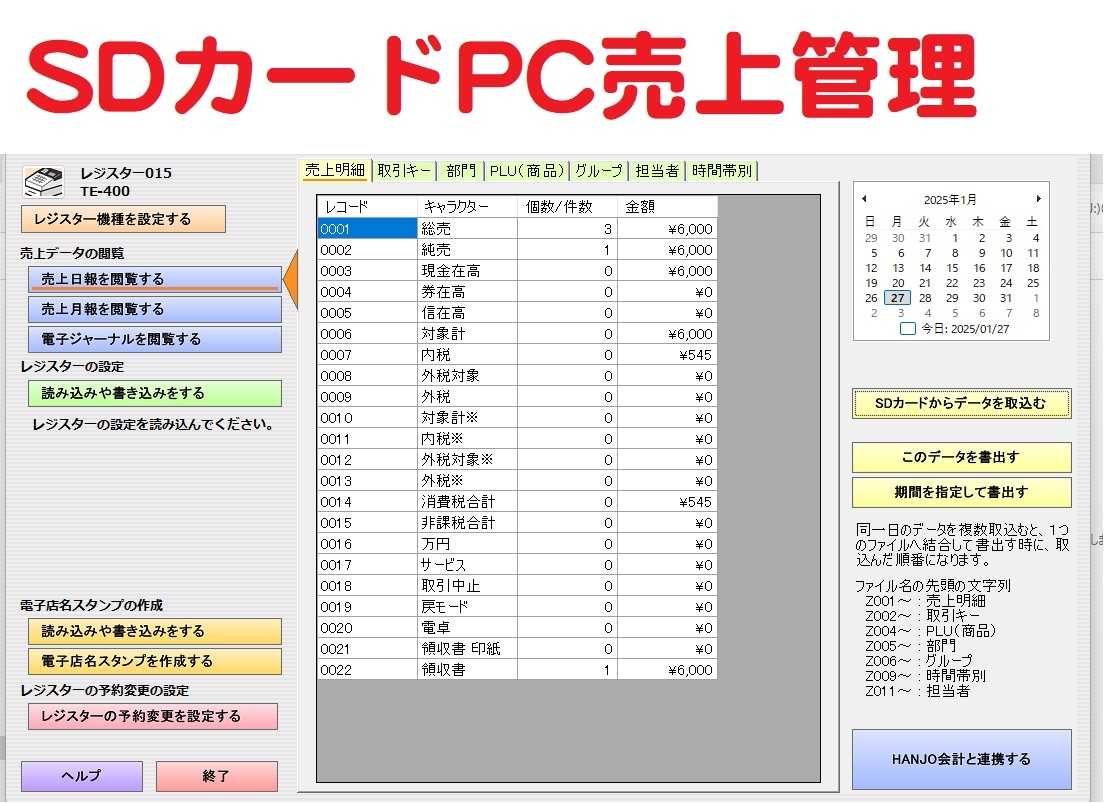The height and width of the screenshot is (803, 1106).
Task: Switch to the 時間帯別 tab
Action: point(722,171)
